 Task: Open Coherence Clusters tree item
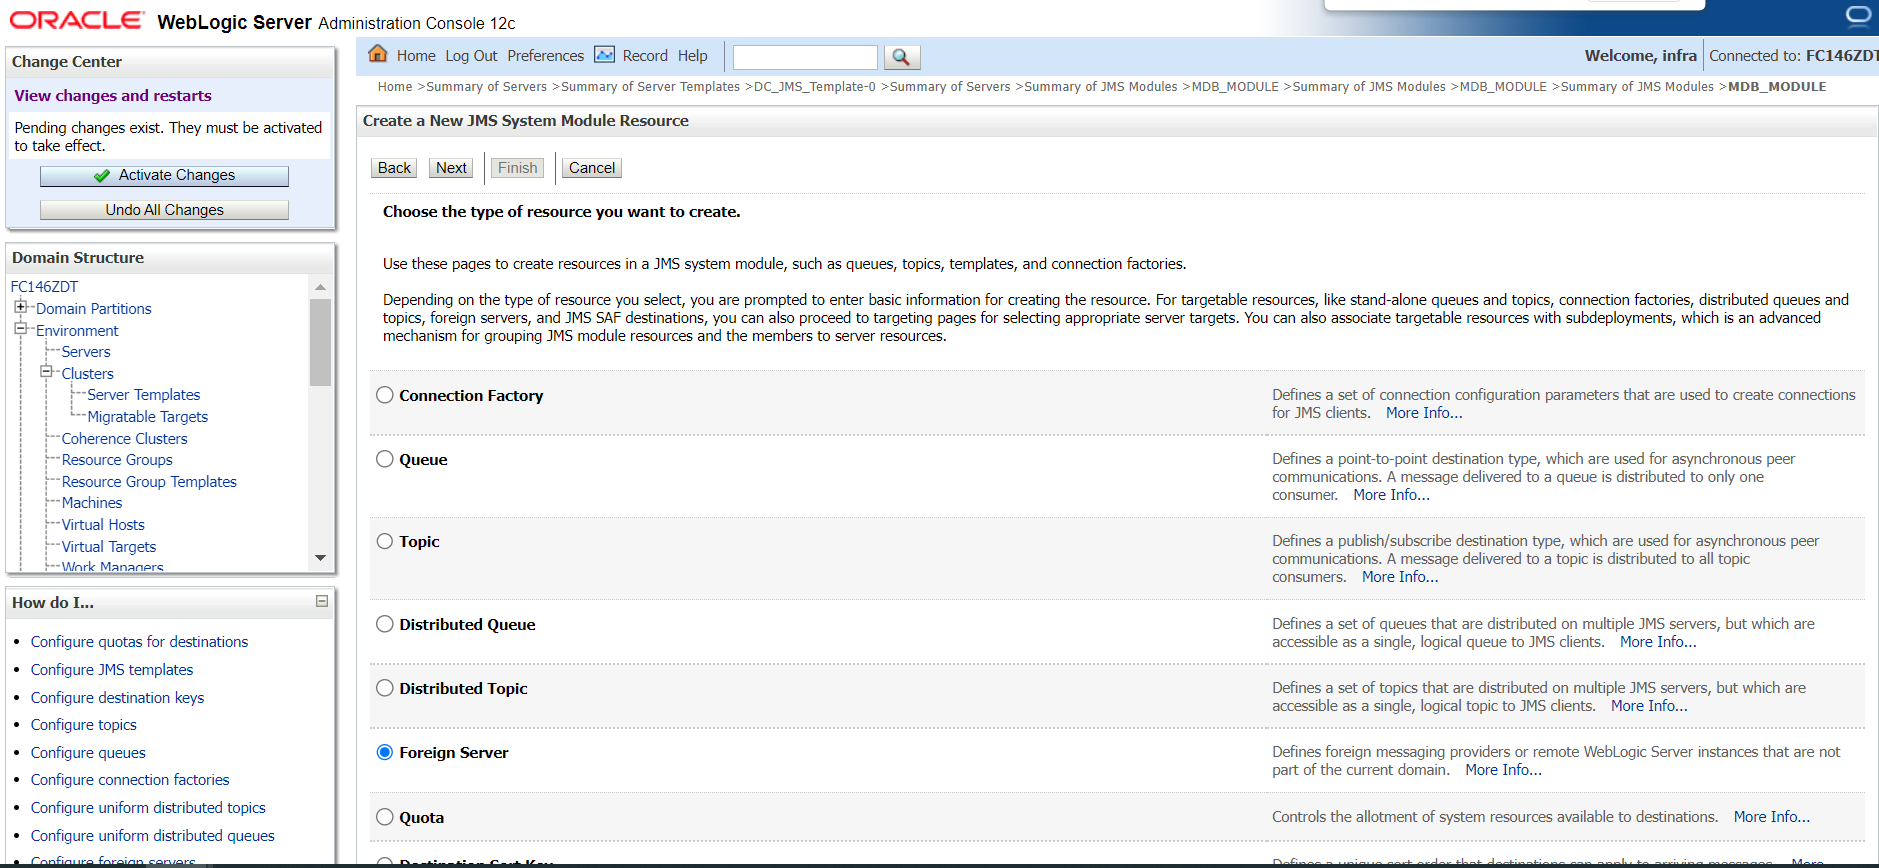(124, 439)
